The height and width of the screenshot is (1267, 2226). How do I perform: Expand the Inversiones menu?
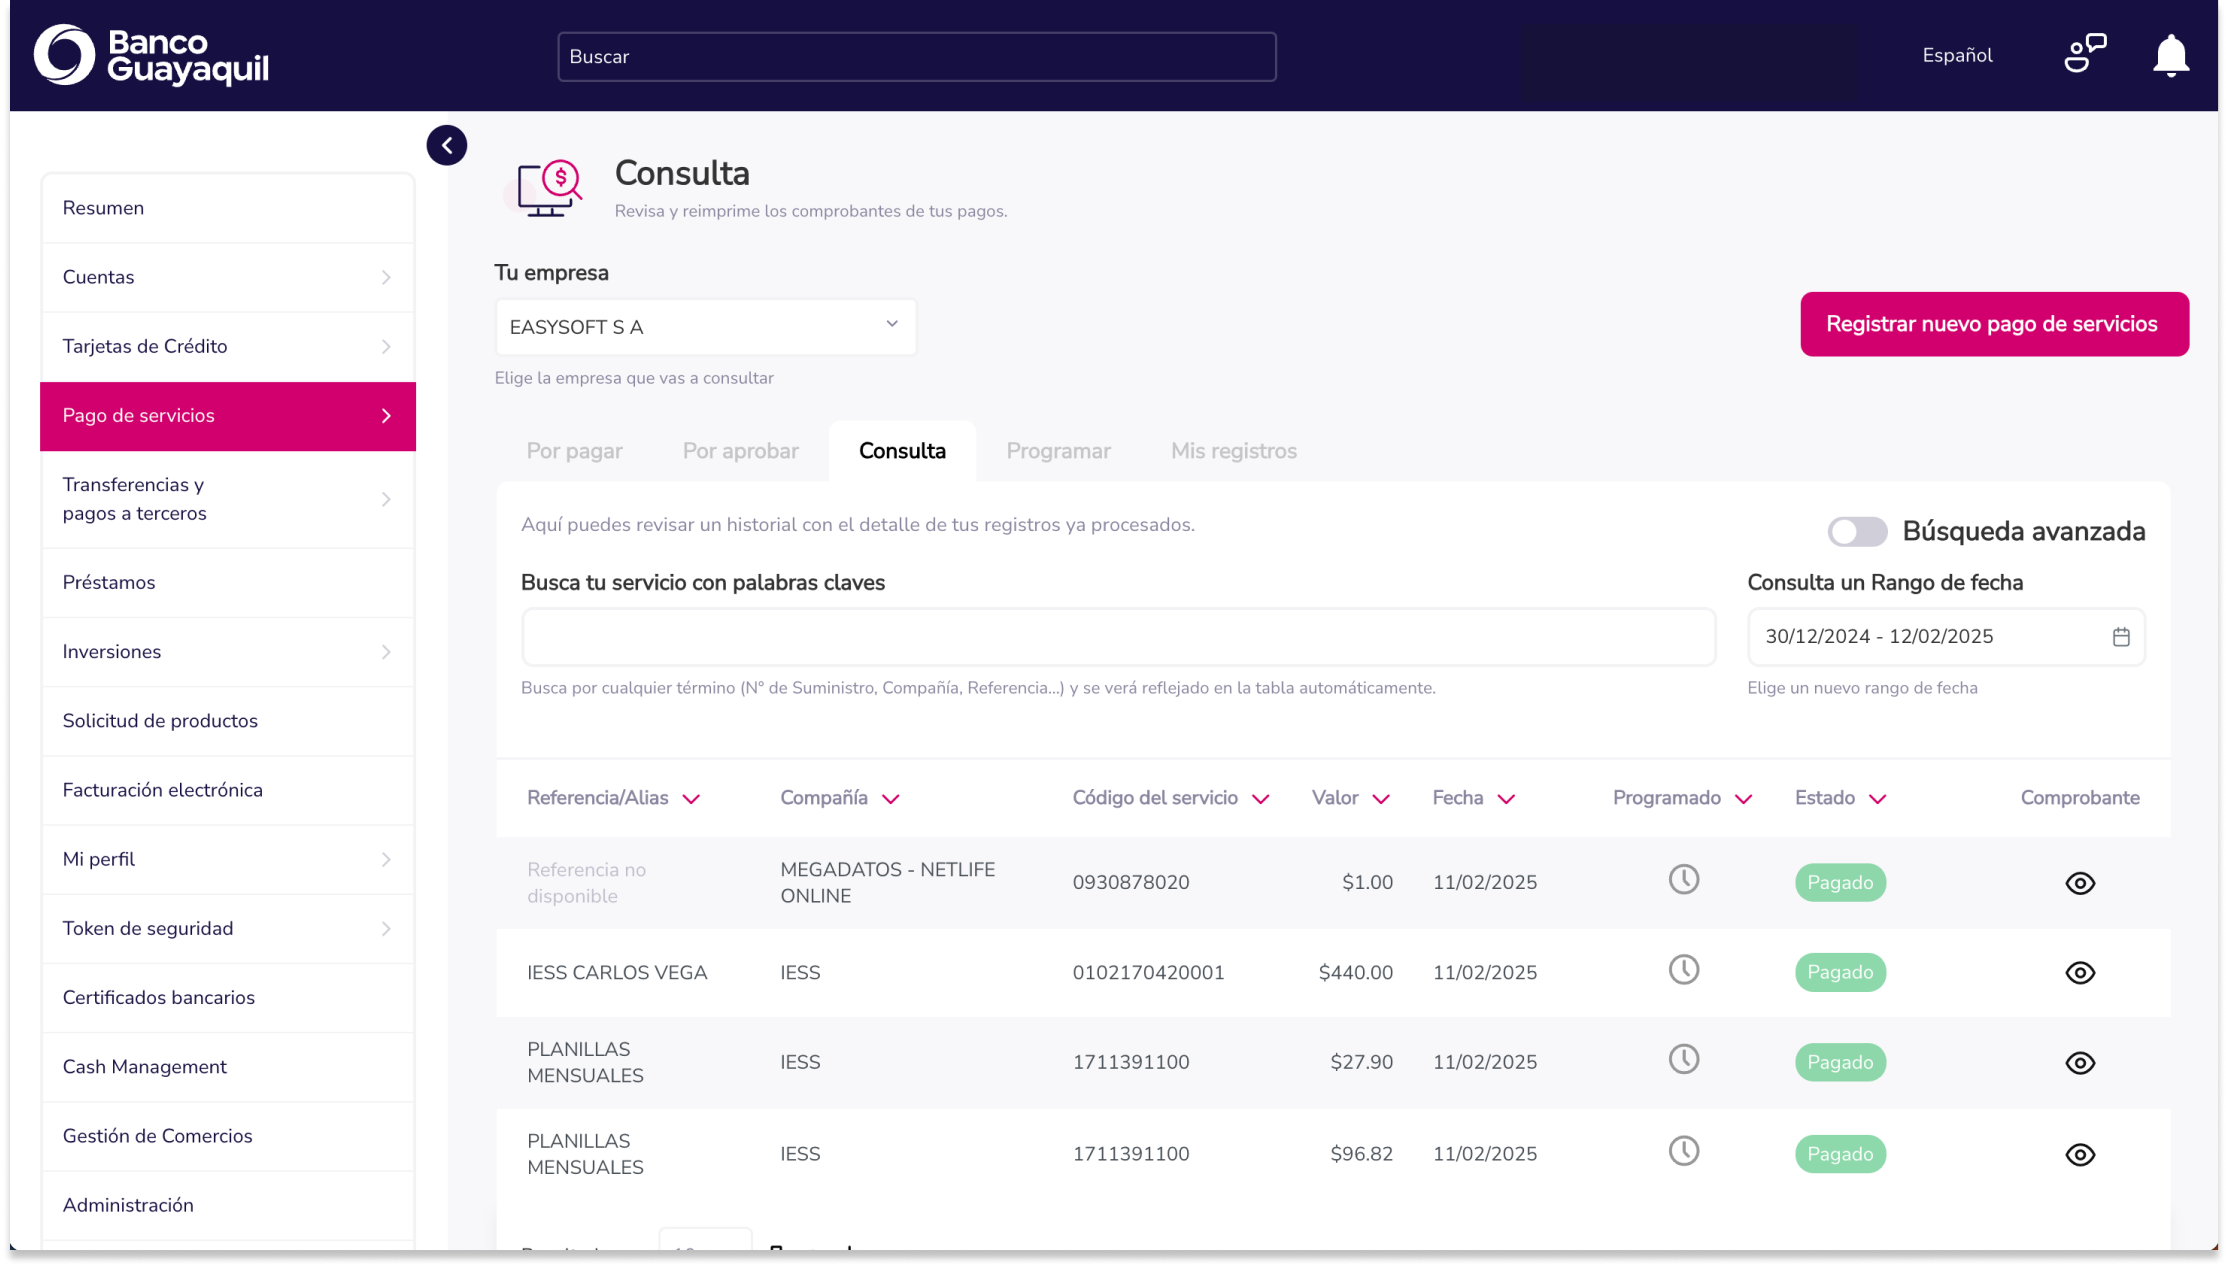point(228,652)
